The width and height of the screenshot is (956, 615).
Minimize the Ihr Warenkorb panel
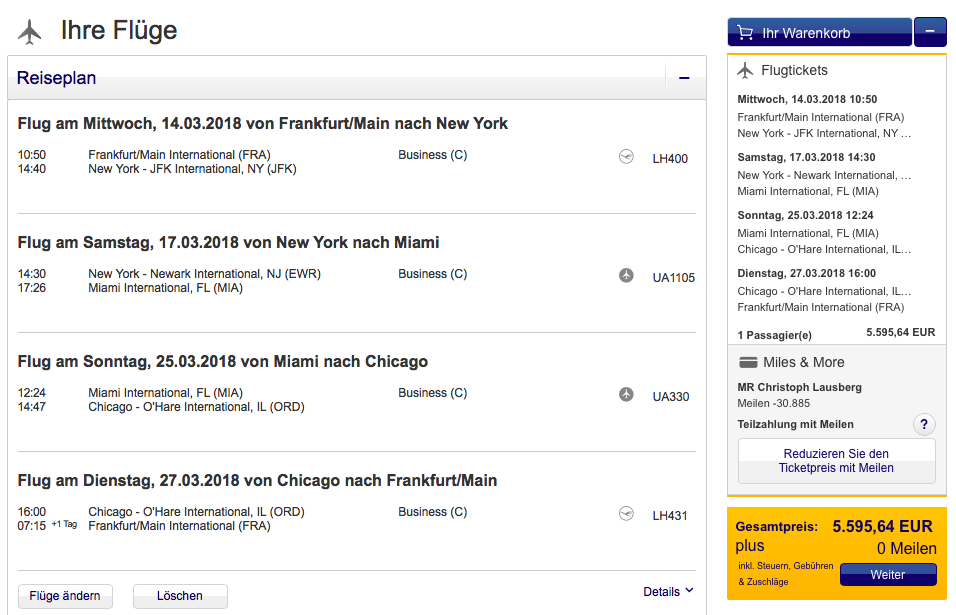coord(930,32)
